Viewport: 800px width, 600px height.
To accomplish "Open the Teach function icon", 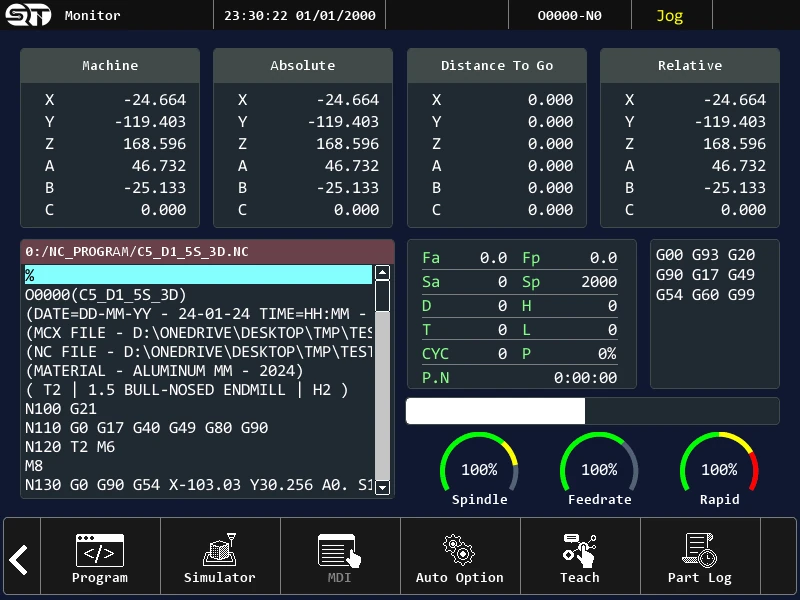I will point(579,550).
